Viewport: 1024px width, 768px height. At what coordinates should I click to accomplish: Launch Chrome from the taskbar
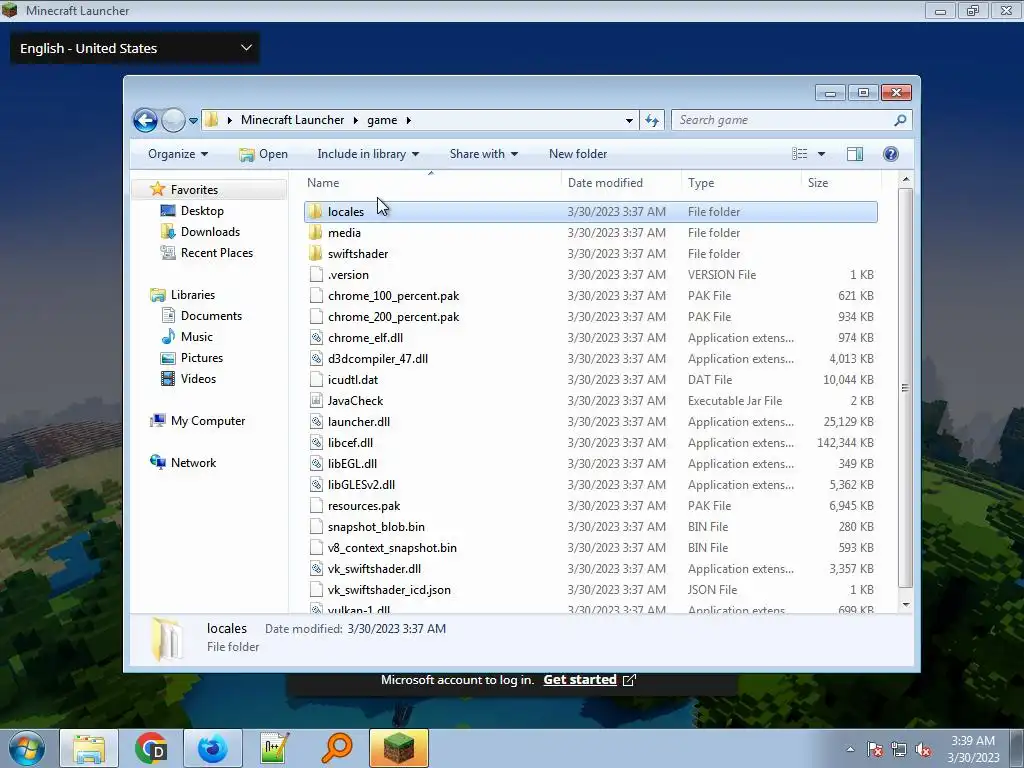click(x=152, y=748)
